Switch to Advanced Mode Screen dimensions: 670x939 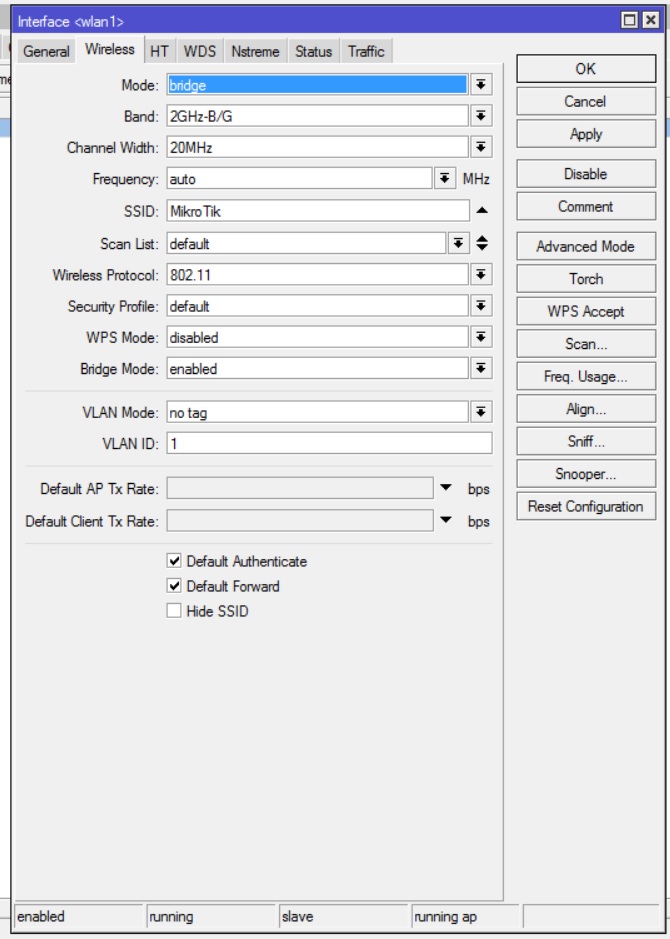(x=586, y=246)
